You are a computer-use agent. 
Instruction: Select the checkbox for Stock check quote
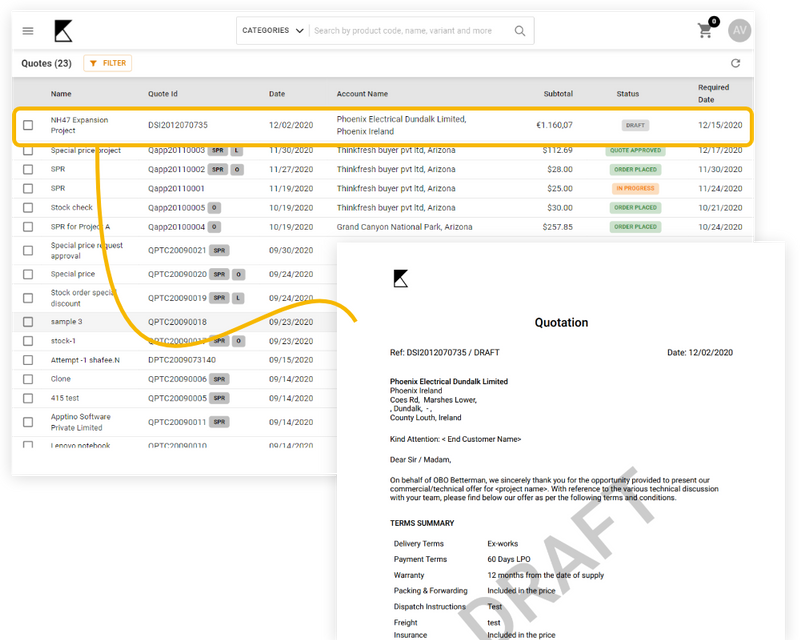point(28,207)
